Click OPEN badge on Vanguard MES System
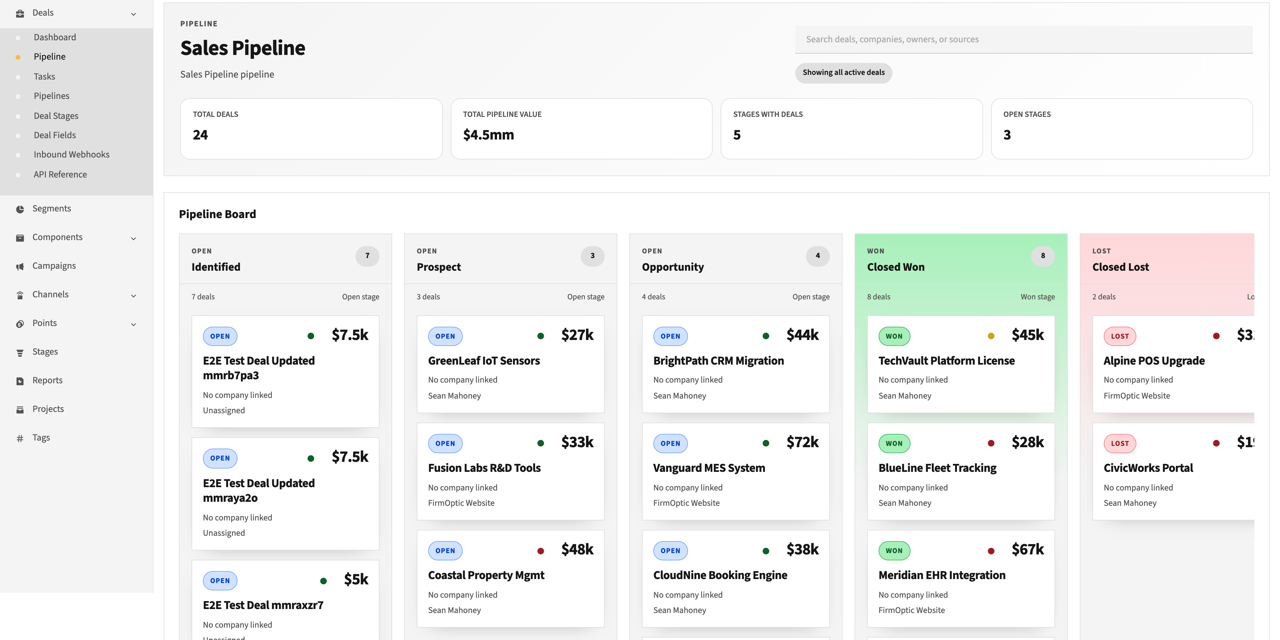 (x=670, y=443)
